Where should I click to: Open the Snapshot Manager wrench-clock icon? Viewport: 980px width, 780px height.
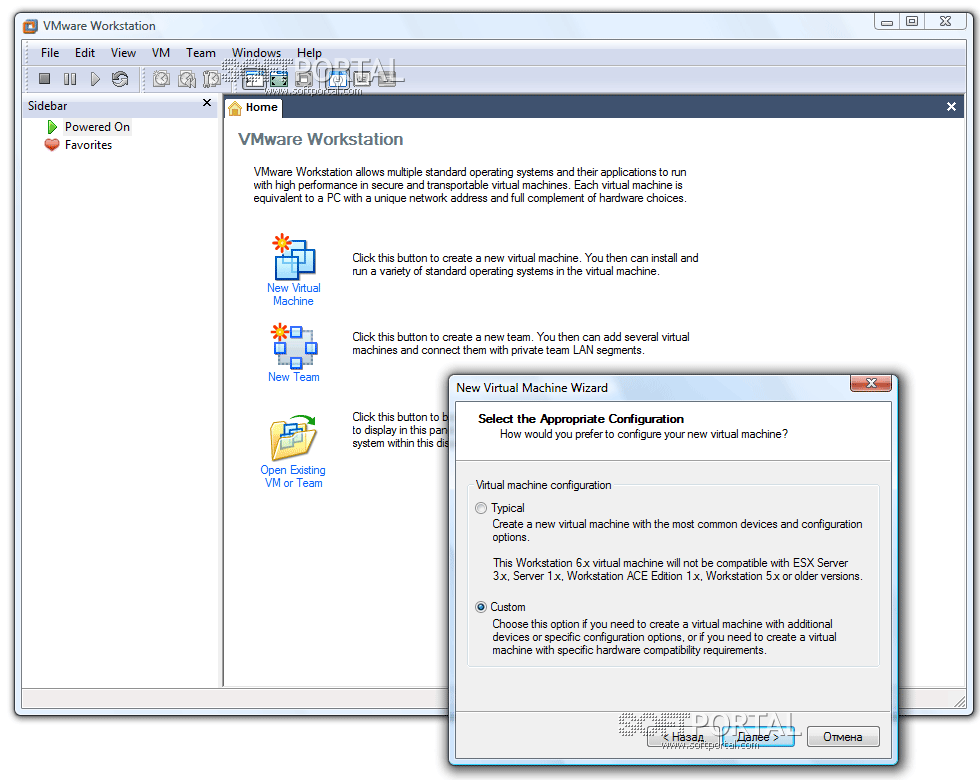pyautogui.click(x=211, y=79)
